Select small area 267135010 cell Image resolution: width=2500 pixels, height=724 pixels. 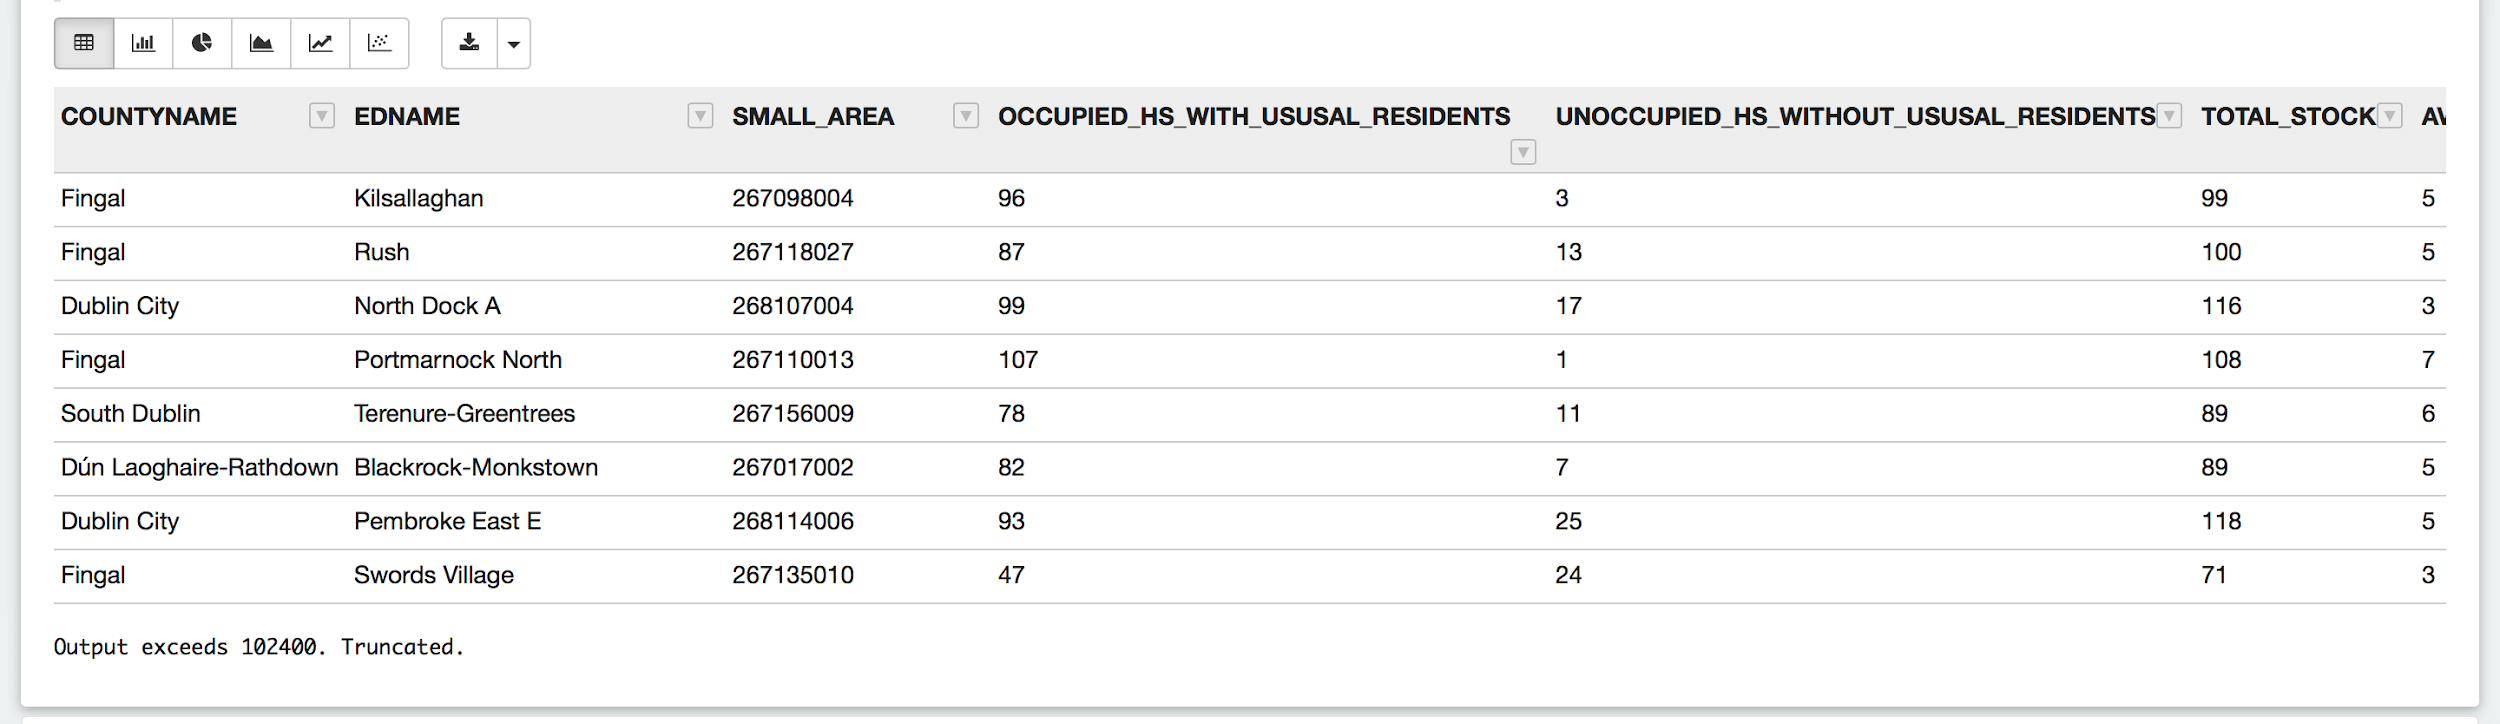coord(793,575)
